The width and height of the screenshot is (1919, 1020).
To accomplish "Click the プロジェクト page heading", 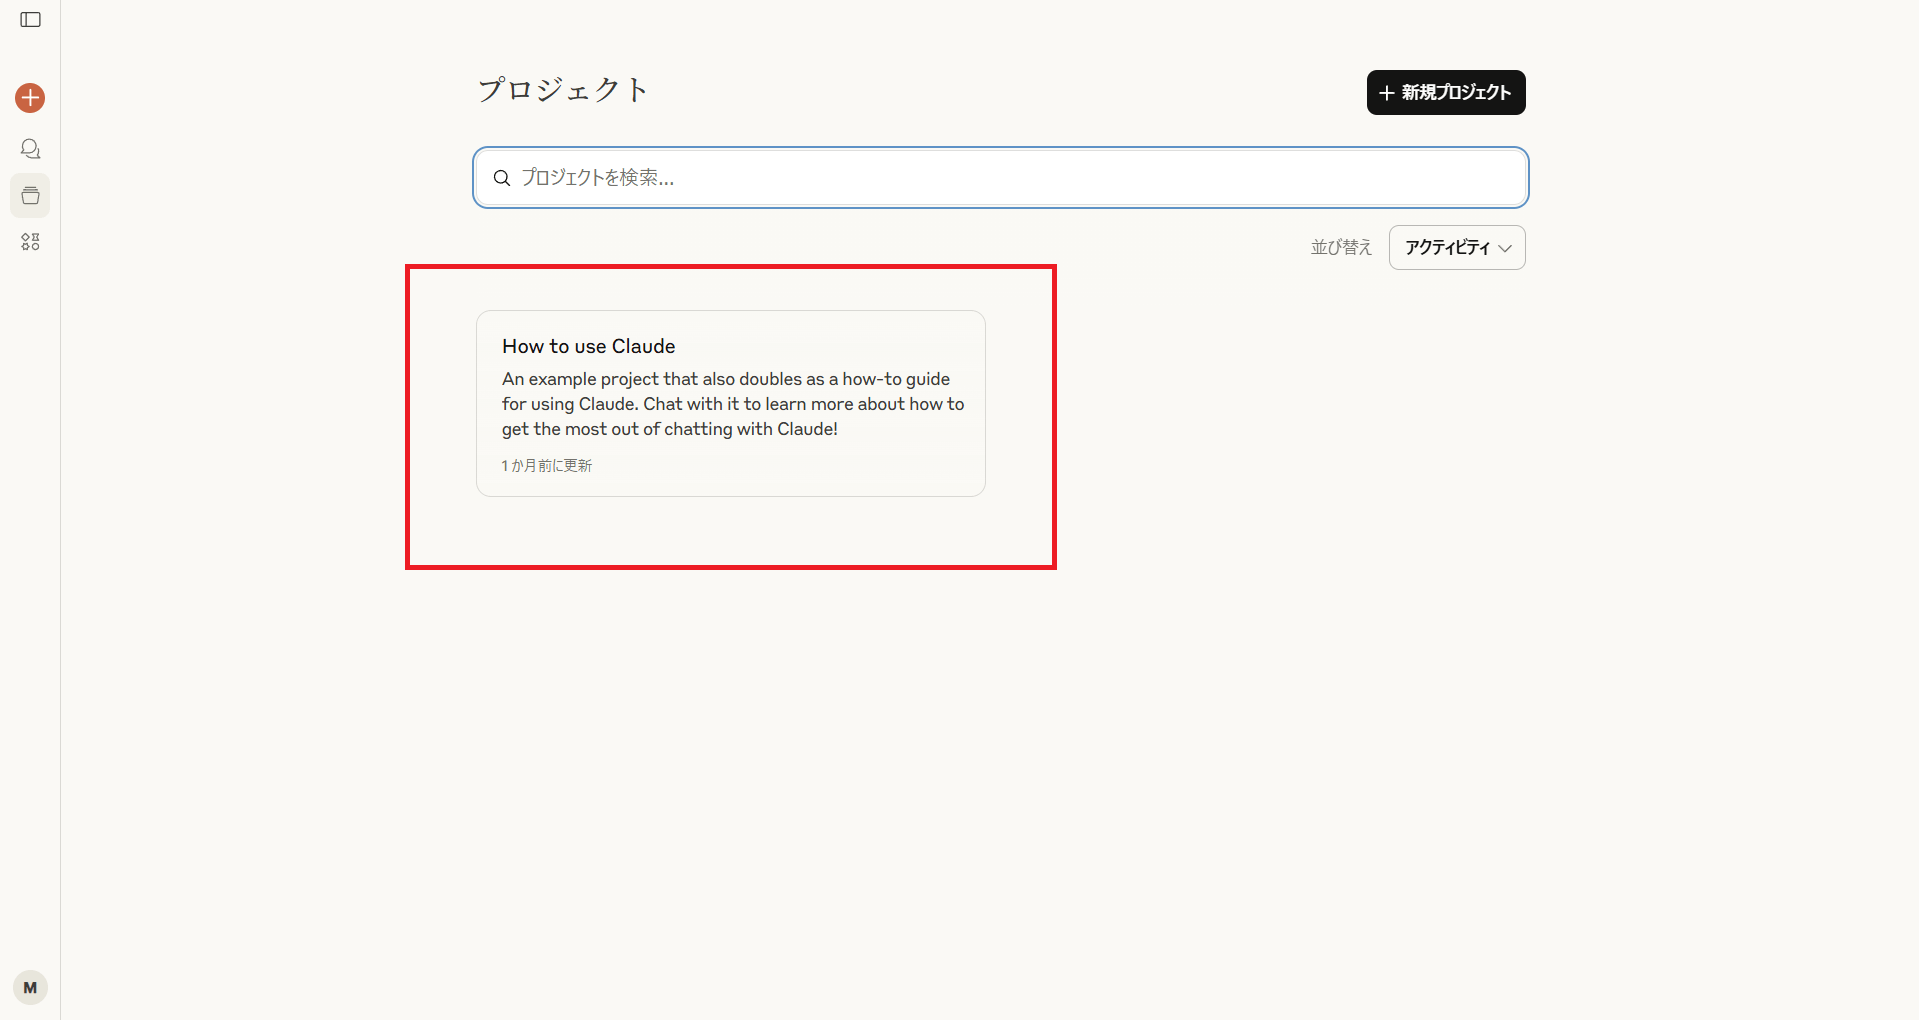I will pos(564,90).
